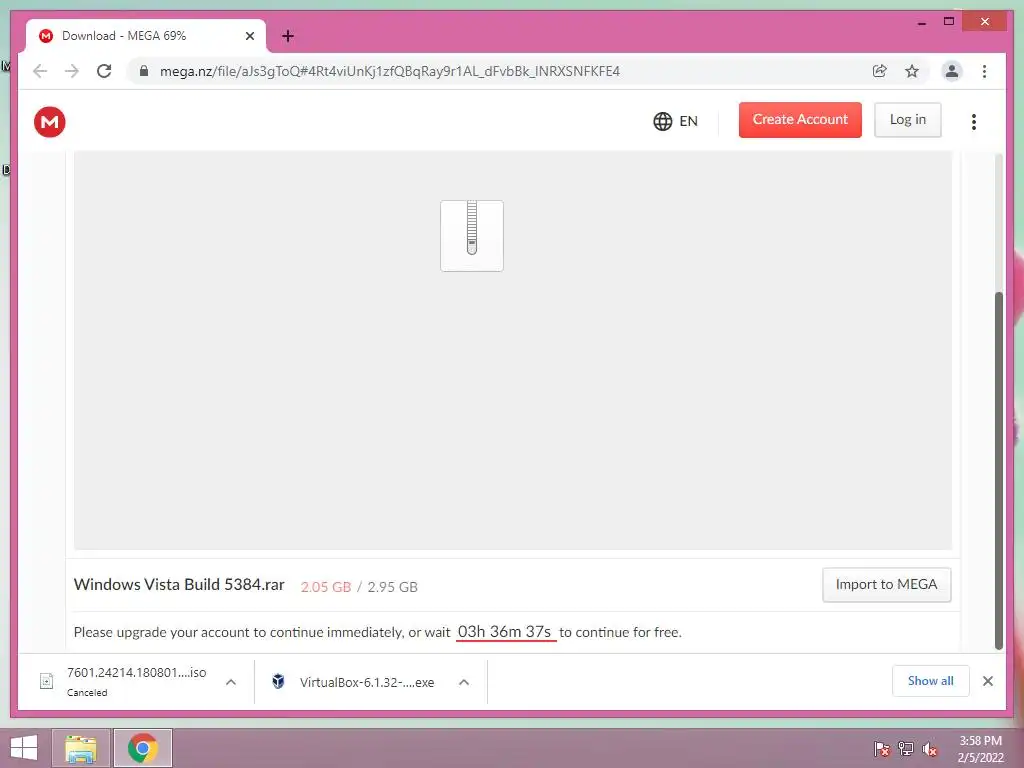1024x768 pixels.
Task: Minimize the Chrome window
Action: [x=922, y=22]
